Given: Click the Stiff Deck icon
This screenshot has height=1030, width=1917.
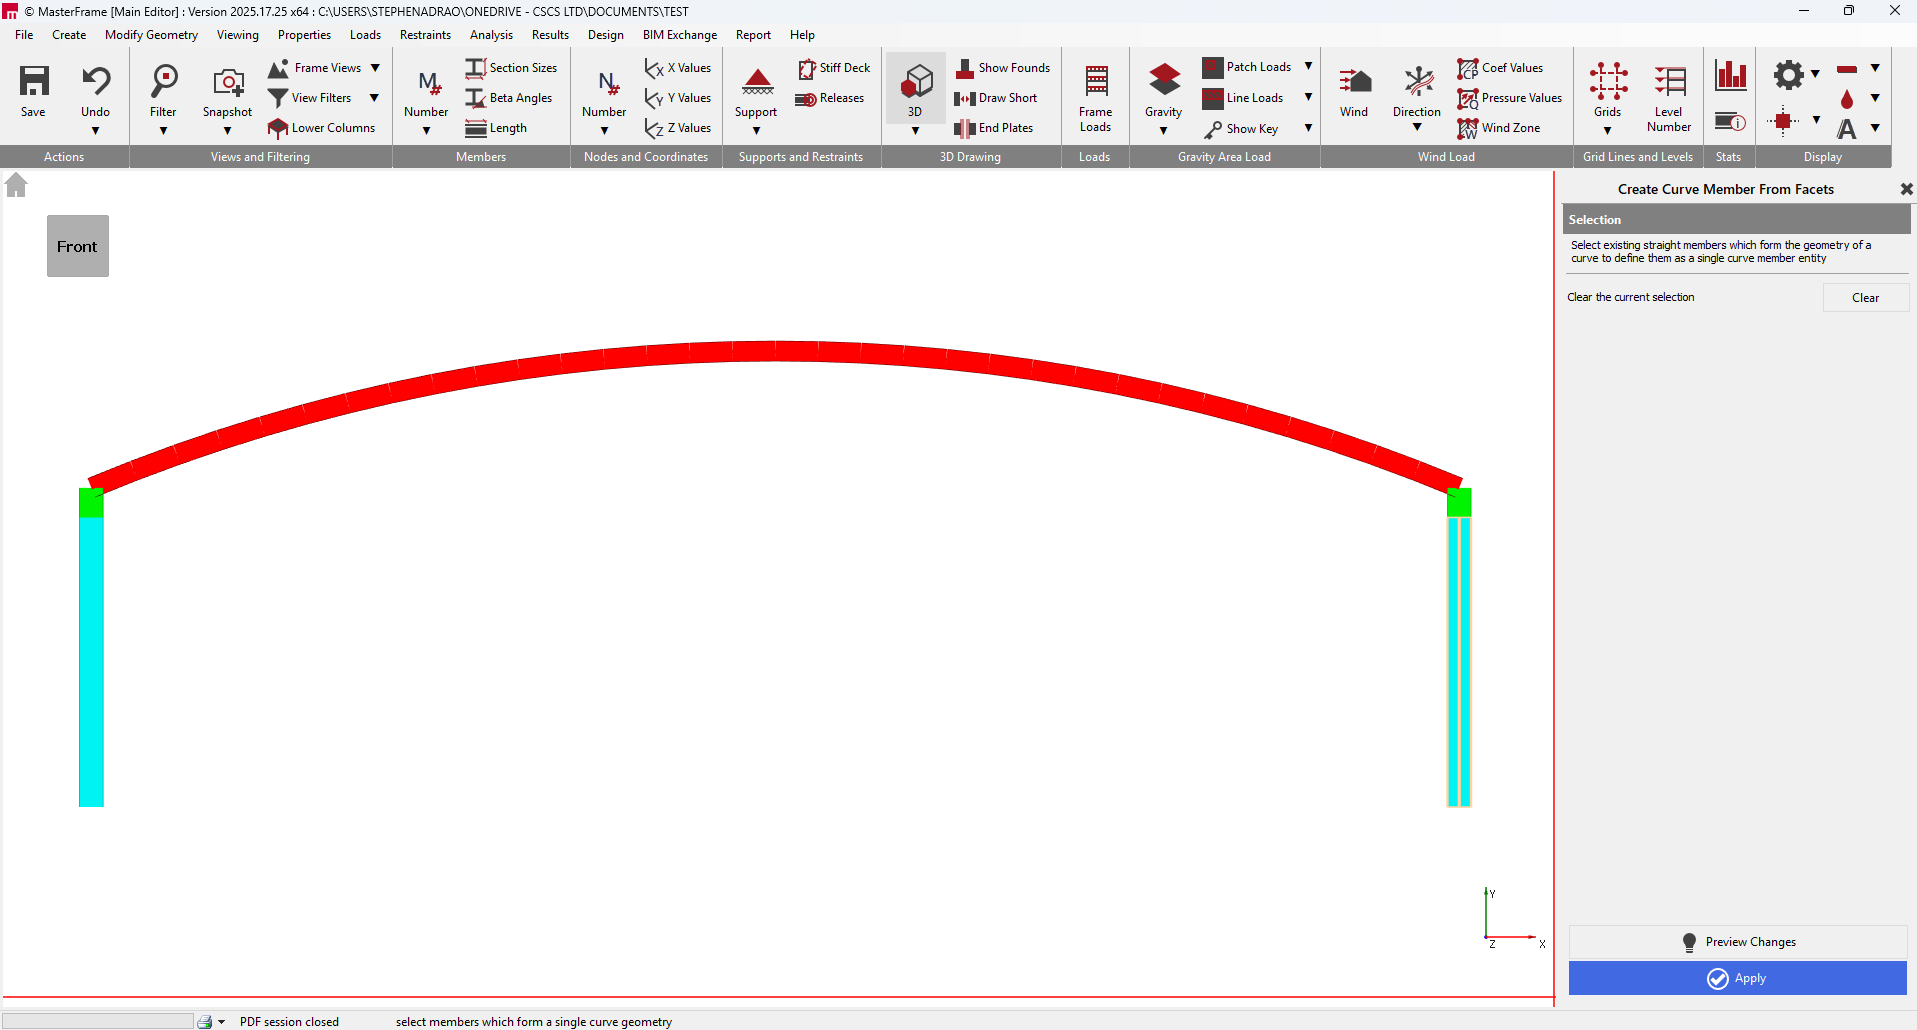Looking at the screenshot, I should click(x=834, y=68).
